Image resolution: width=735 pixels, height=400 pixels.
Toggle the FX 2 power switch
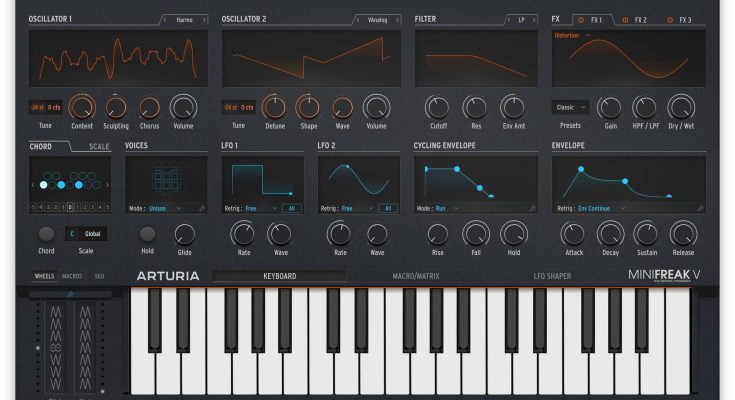[626, 20]
